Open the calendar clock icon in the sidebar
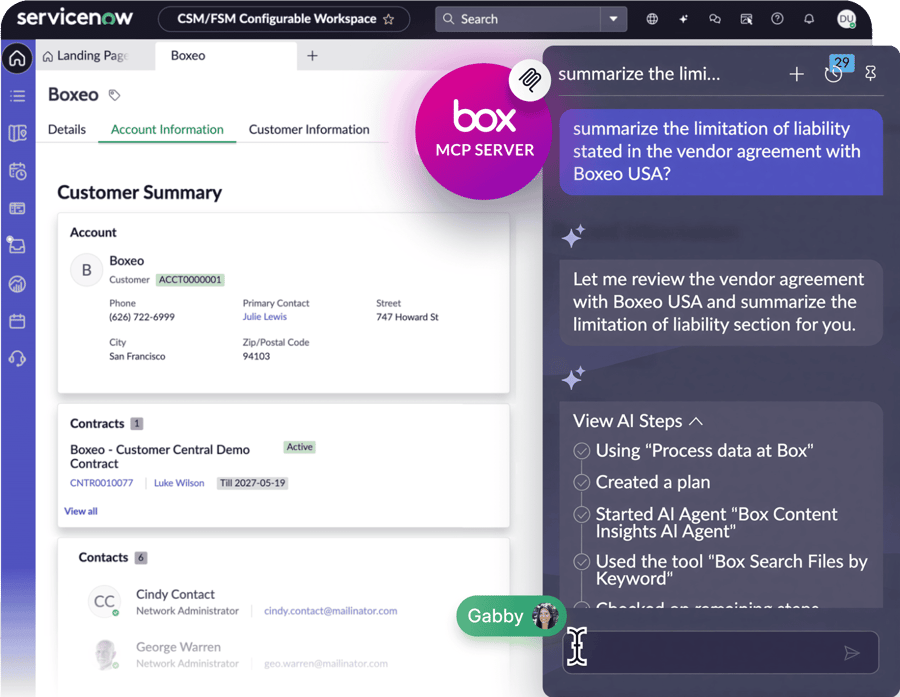The height and width of the screenshot is (697, 900). [x=17, y=171]
